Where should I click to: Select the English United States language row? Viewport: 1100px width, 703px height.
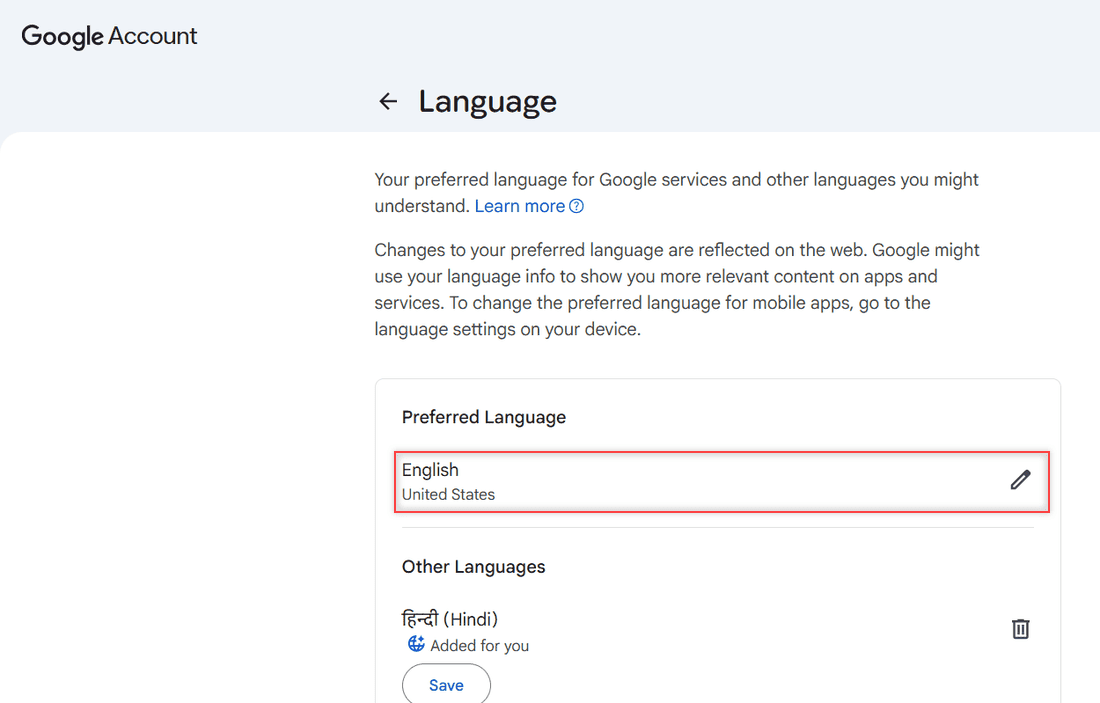[x=722, y=482]
